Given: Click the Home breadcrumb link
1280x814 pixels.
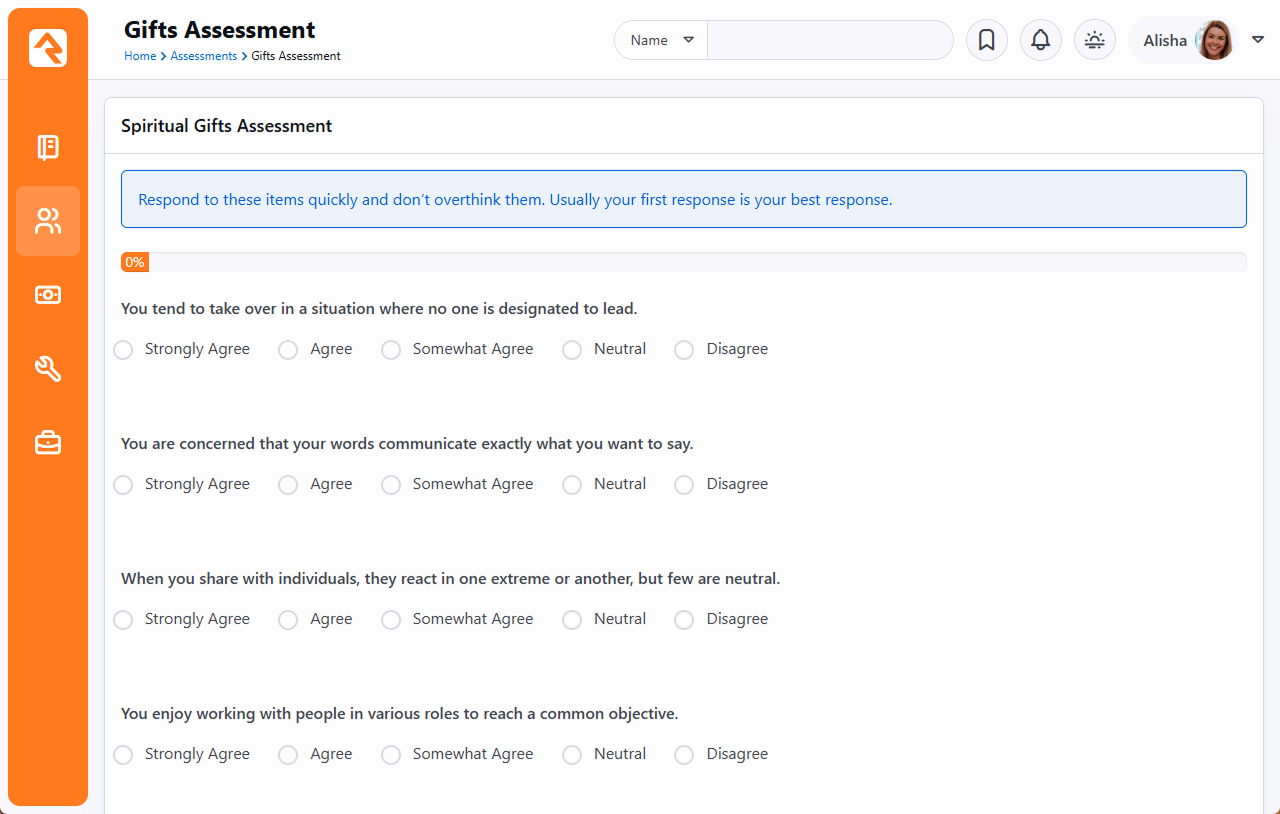Looking at the screenshot, I should coord(140,56).
